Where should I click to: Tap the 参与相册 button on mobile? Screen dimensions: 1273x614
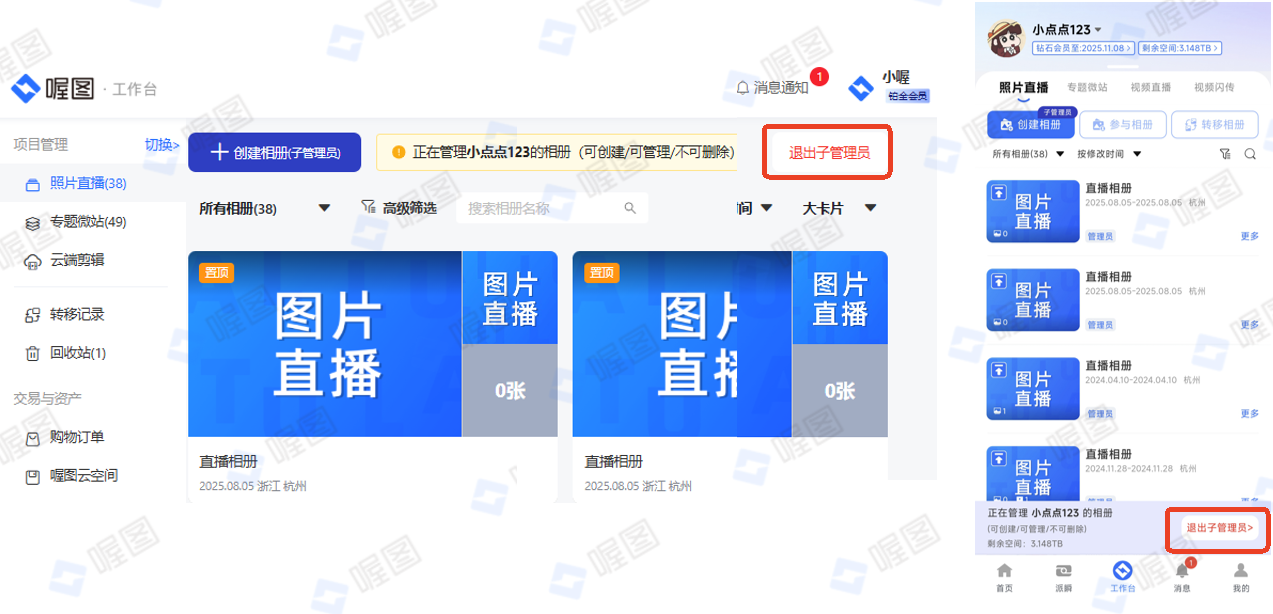pos(1122,124)
